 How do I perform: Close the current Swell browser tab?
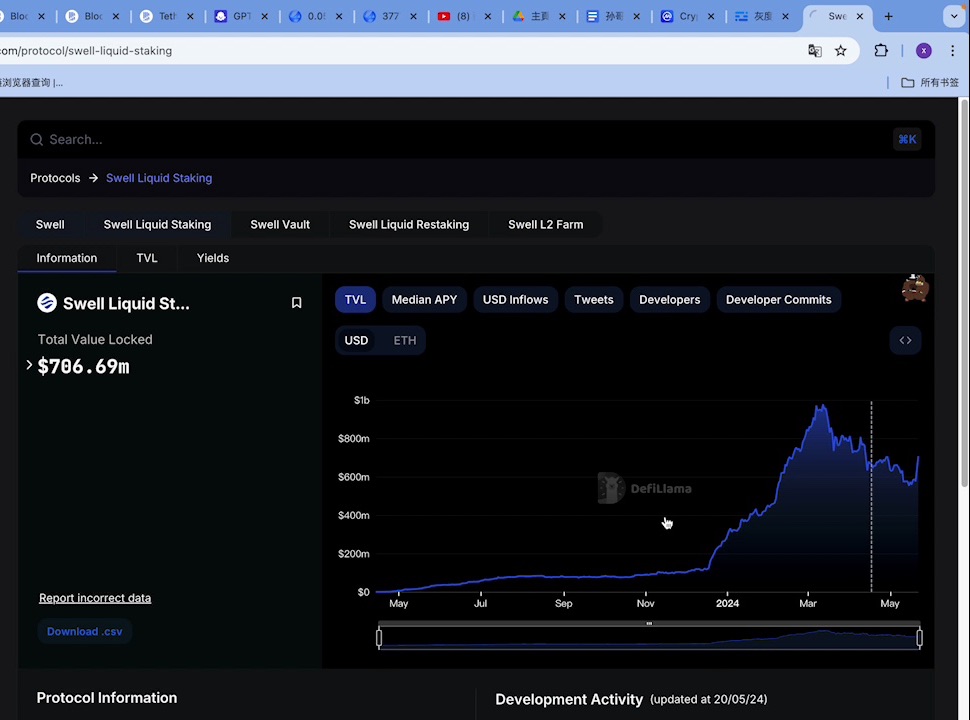[x=860, y=17]
